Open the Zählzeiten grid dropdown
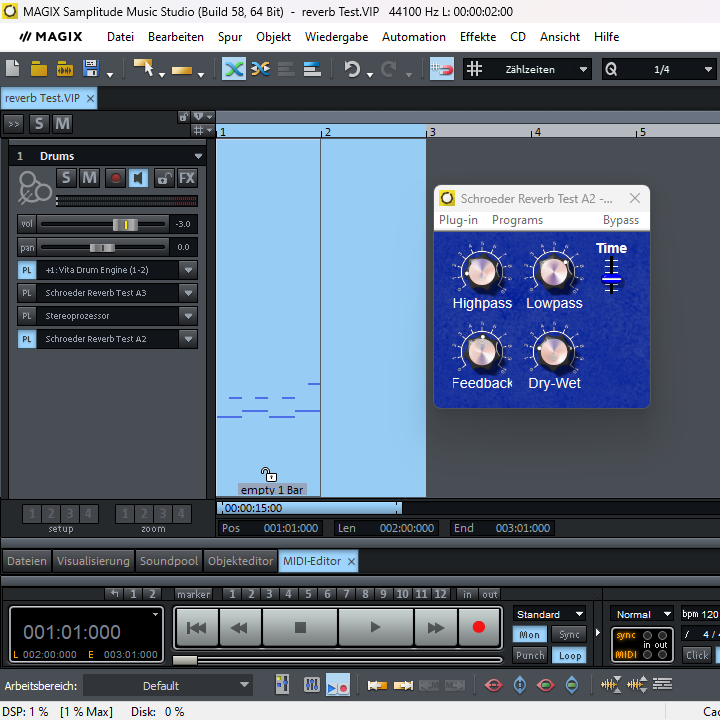 [583, 69]
